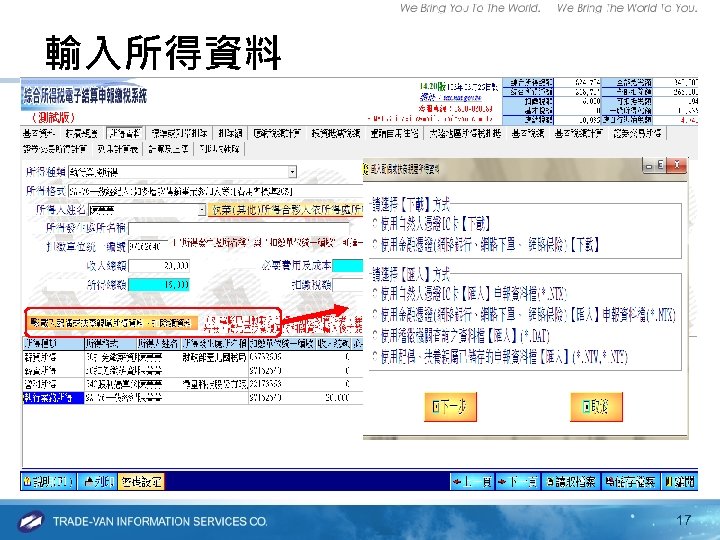Switch to the 扶養親屬 tab
The image size is (720, 540).
click(x=82, y=134)
